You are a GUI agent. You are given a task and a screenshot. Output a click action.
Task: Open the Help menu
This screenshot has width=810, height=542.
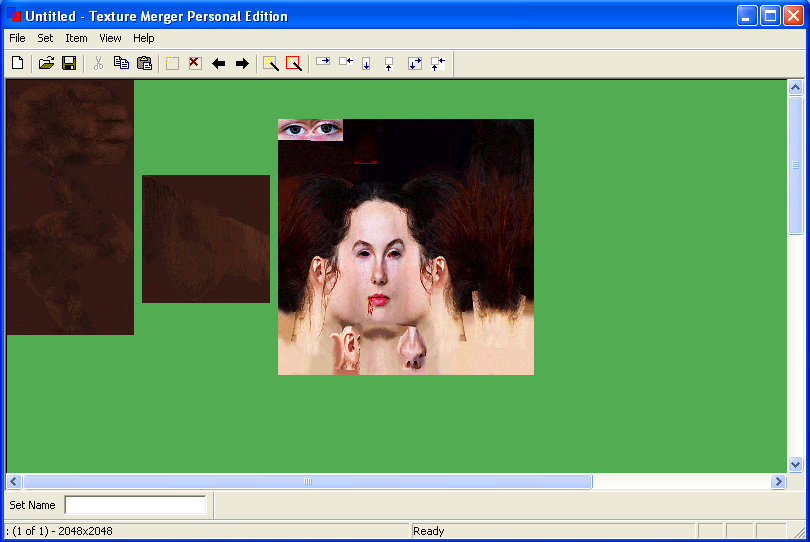coord(144,38)
